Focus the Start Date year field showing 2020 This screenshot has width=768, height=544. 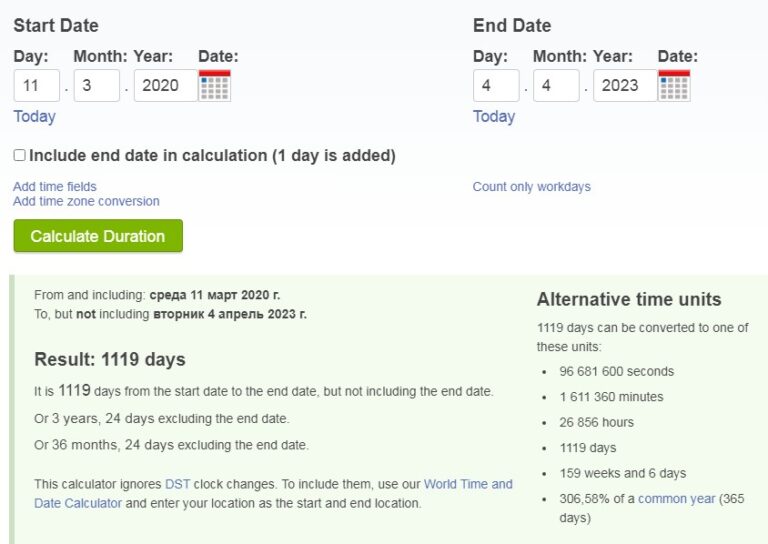coord(166,86)
